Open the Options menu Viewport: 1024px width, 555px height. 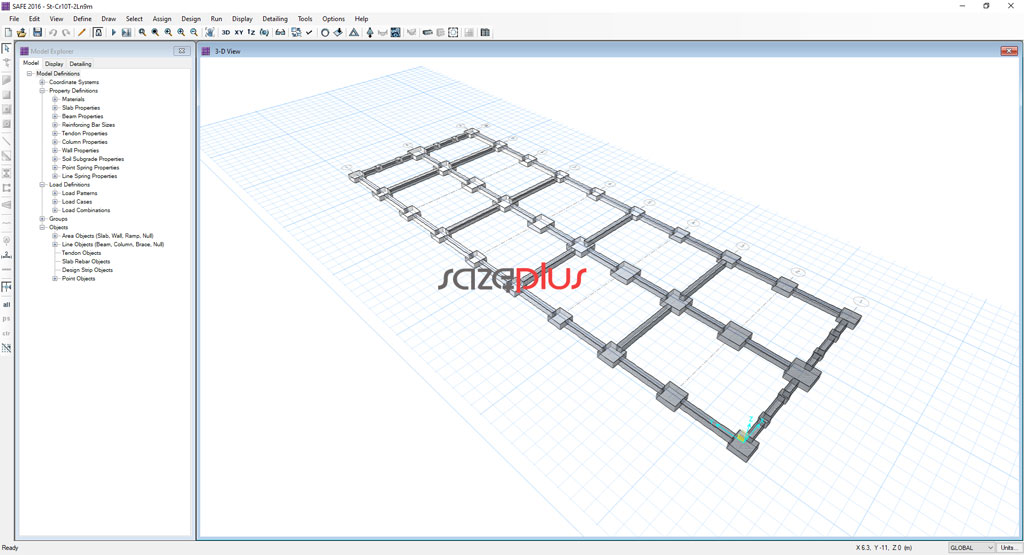click(333, 19)
